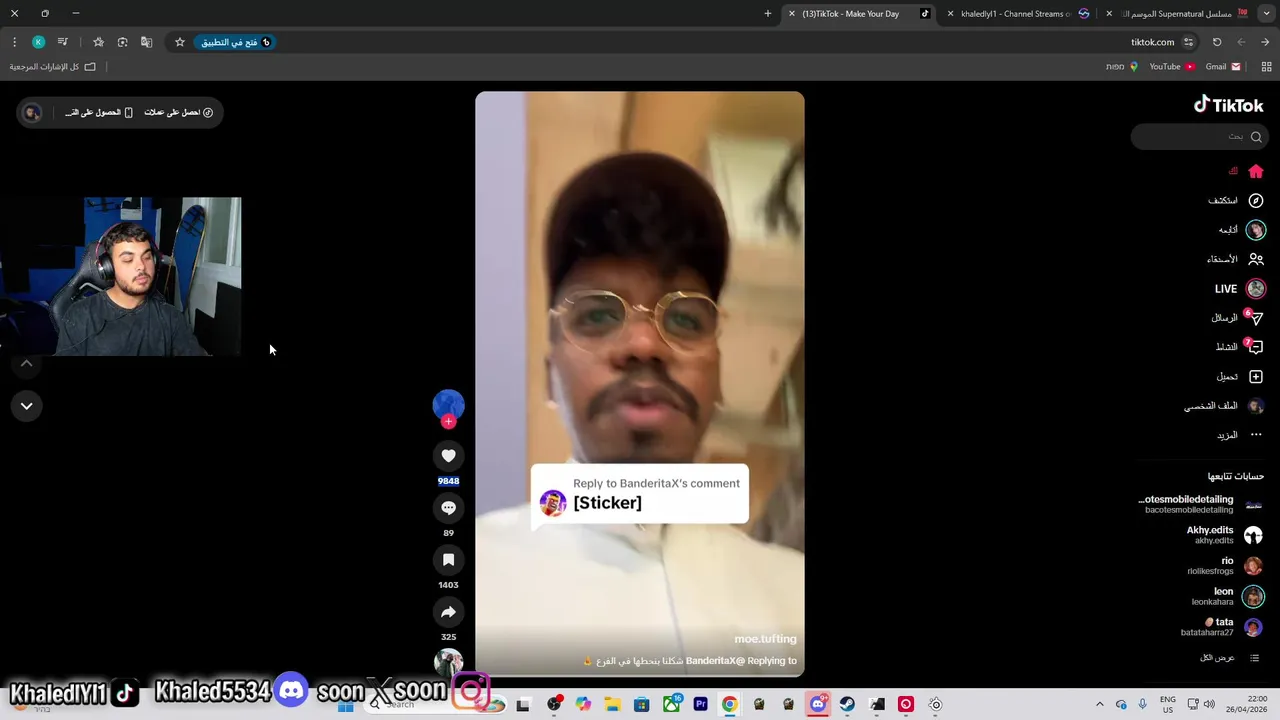Open leon leonkahara followed account
The width and height of the screenshot is (1280, 720).
click(1227, 597)
